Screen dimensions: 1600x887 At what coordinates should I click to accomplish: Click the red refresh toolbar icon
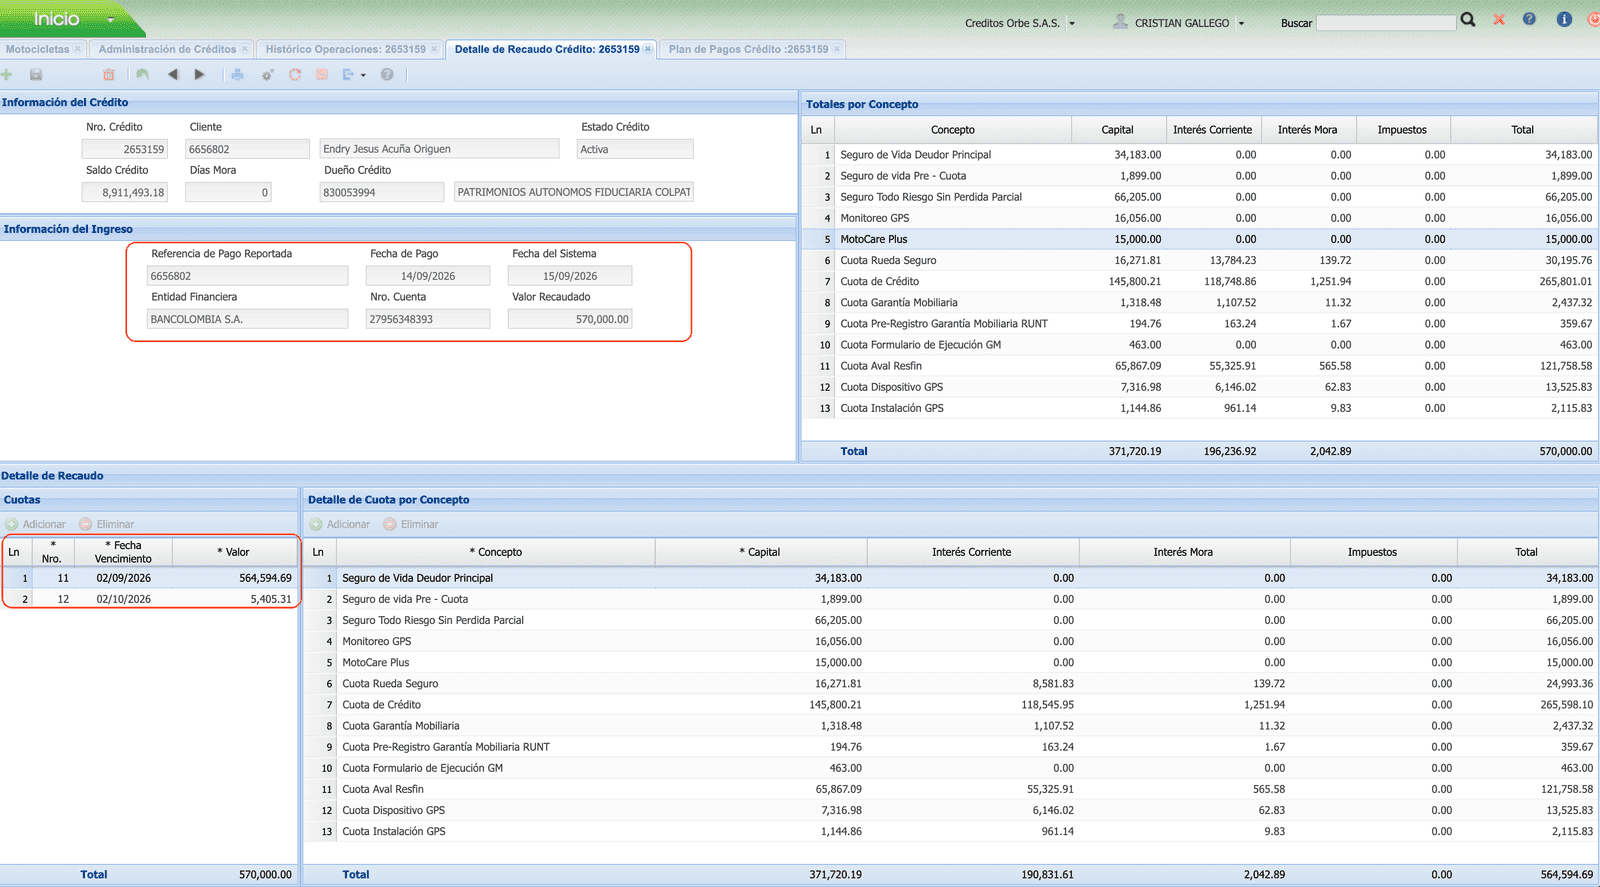click(x=295, y=75)
